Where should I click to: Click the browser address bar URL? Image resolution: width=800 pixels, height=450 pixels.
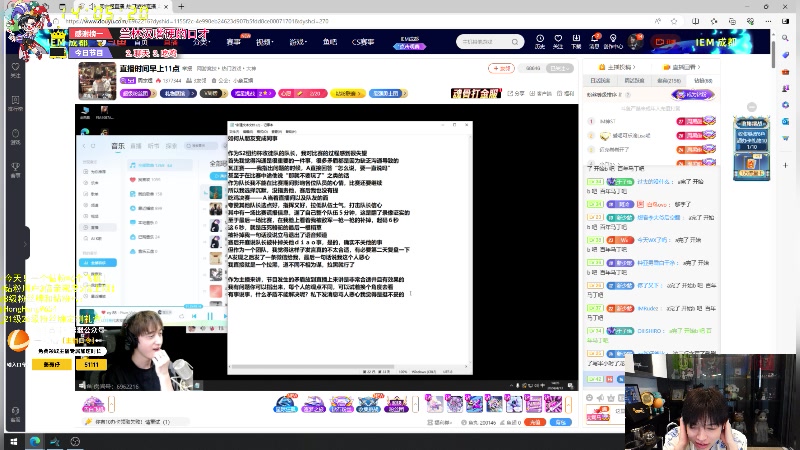(197, 21)
